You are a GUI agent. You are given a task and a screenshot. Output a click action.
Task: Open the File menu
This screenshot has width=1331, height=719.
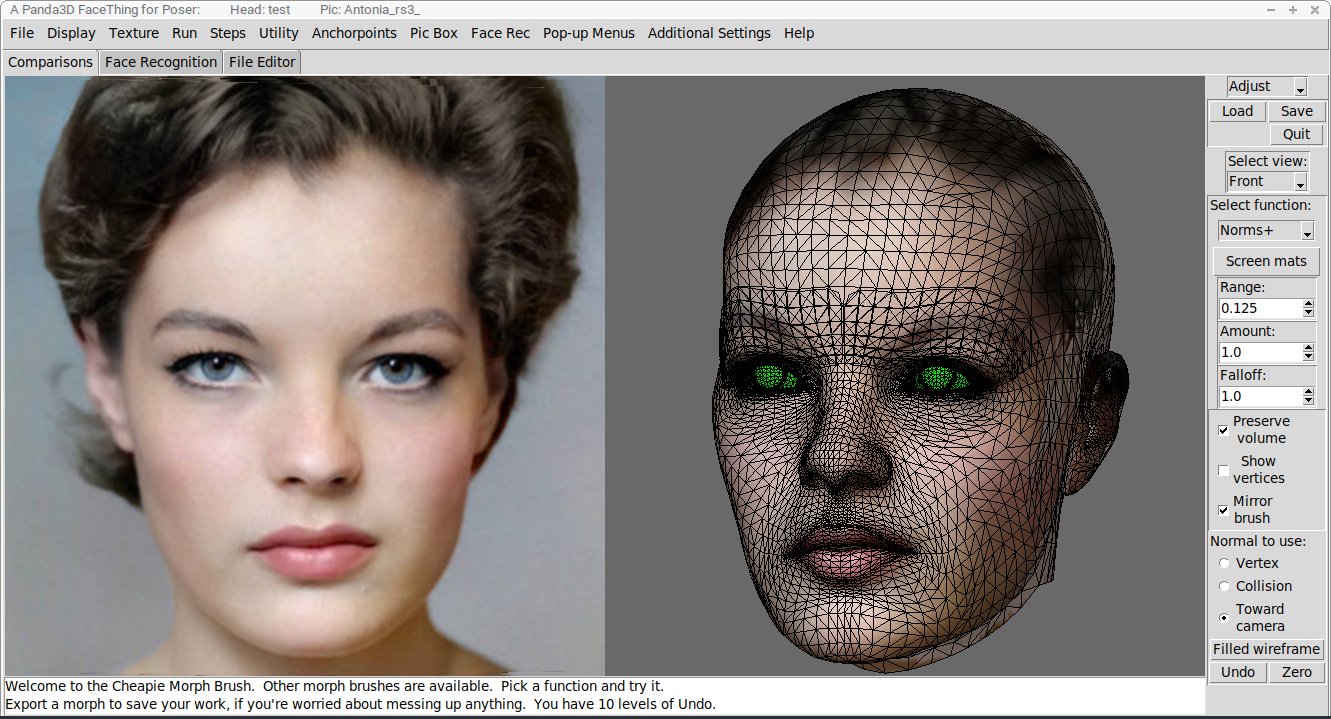click(x=22, y=33)
